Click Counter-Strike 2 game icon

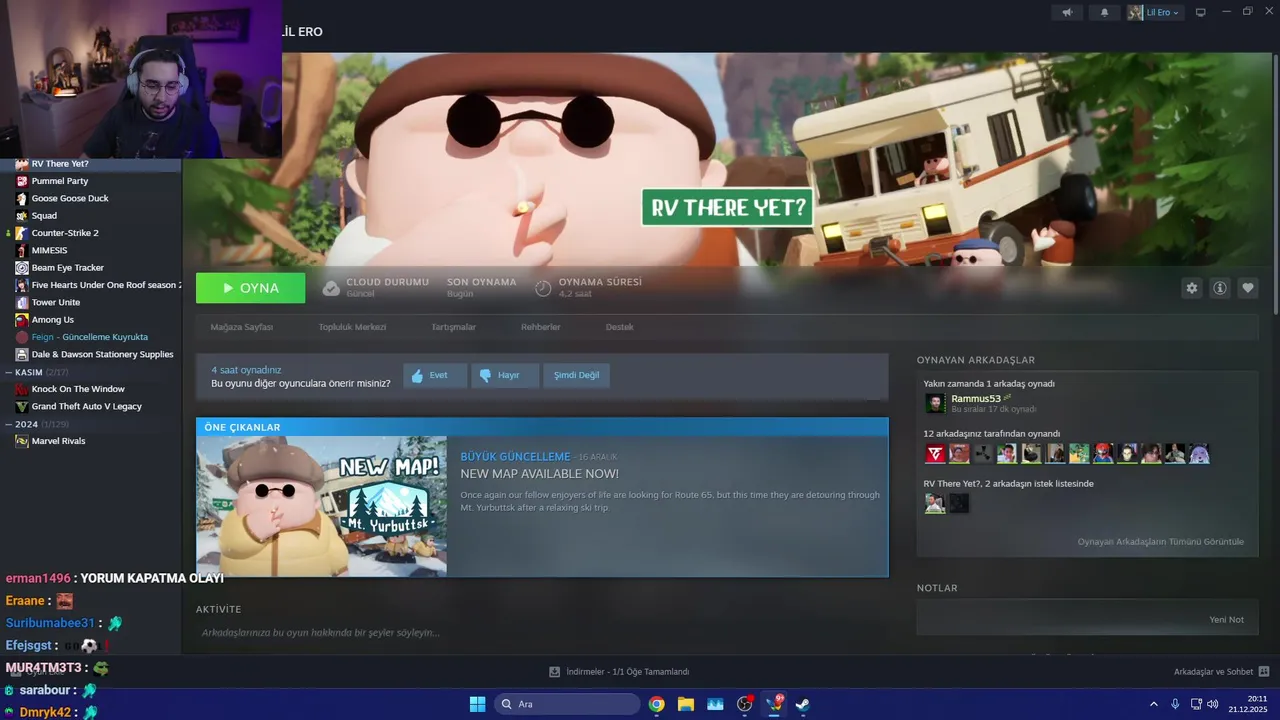[22, 233]
